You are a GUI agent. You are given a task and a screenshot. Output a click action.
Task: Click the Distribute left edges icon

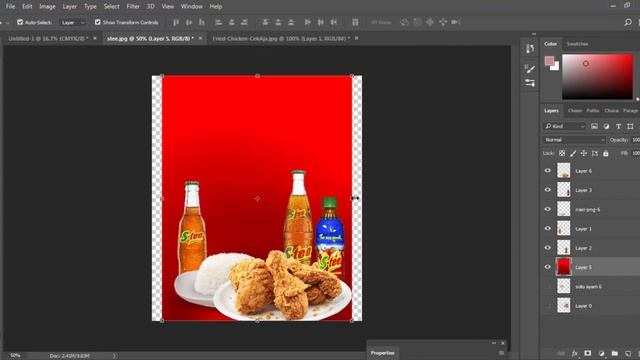pyautogui.click(x=308, y=22)
